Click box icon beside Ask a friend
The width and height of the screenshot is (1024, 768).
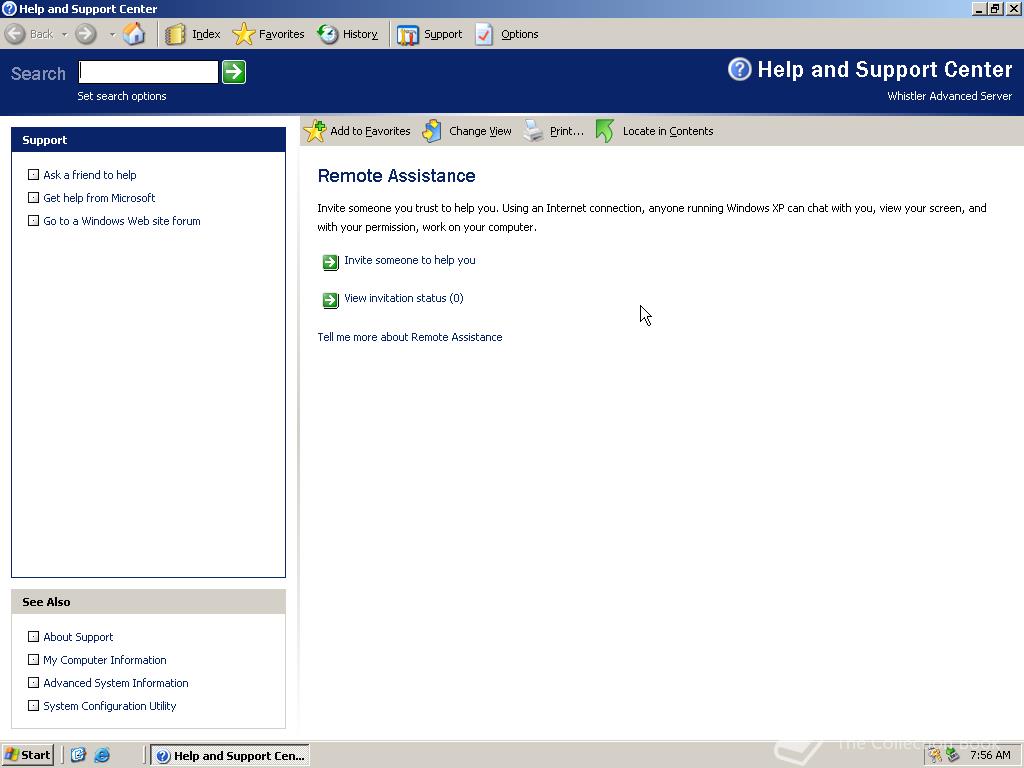[33, 174]
